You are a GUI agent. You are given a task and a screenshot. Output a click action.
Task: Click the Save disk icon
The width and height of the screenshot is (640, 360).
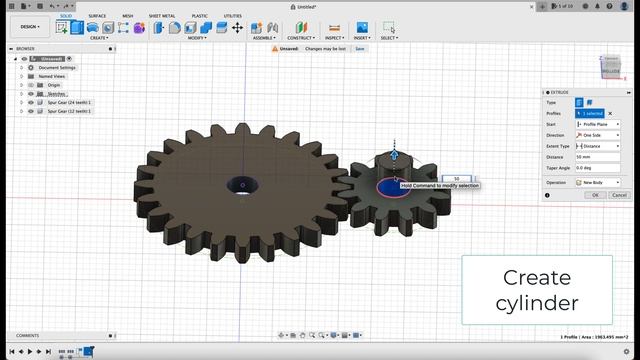(x=40, y=6)
